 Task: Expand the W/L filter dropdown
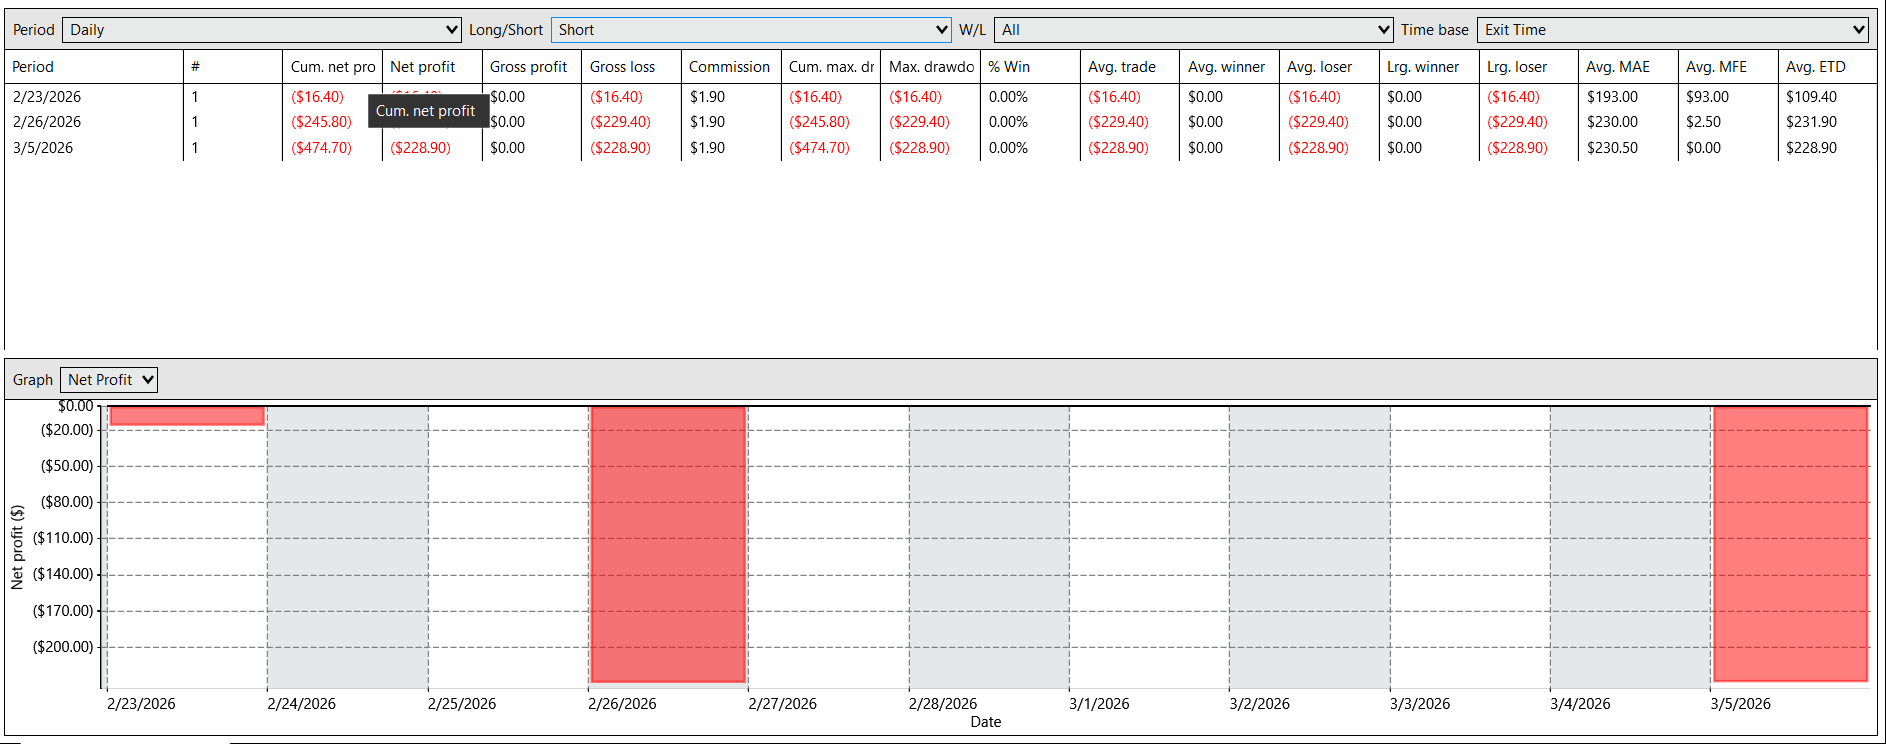coord(1193,30)
